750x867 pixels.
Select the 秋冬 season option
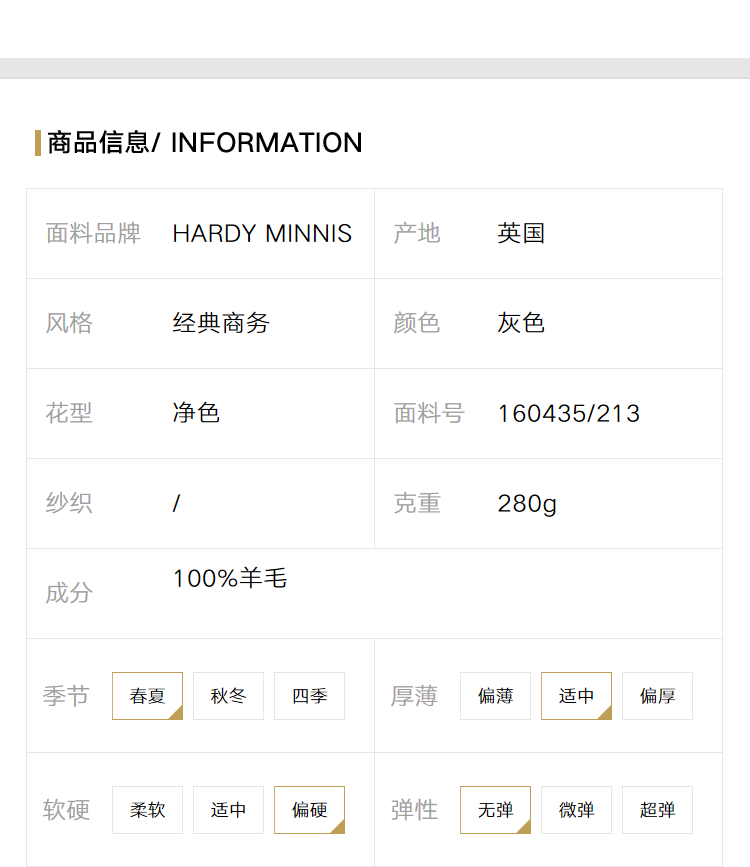pos(228,696)
